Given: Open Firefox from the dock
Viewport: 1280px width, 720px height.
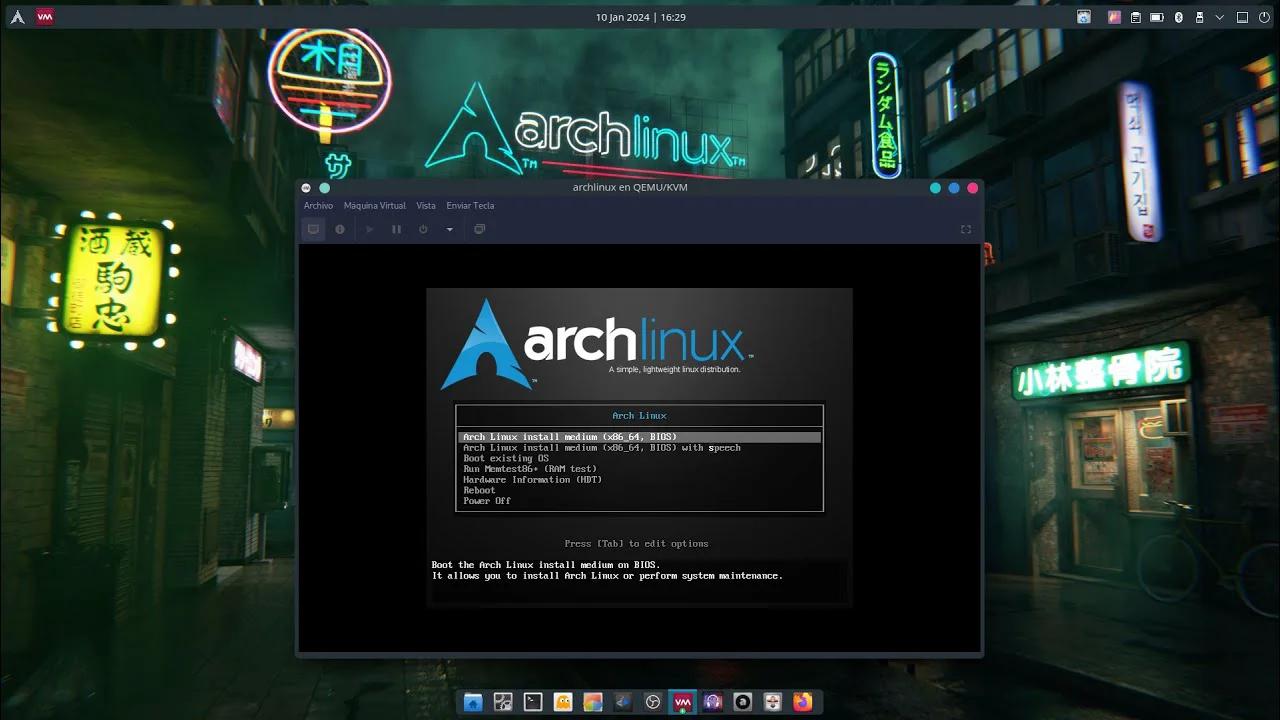Looking at the screenshot, I should click(802, 702).
